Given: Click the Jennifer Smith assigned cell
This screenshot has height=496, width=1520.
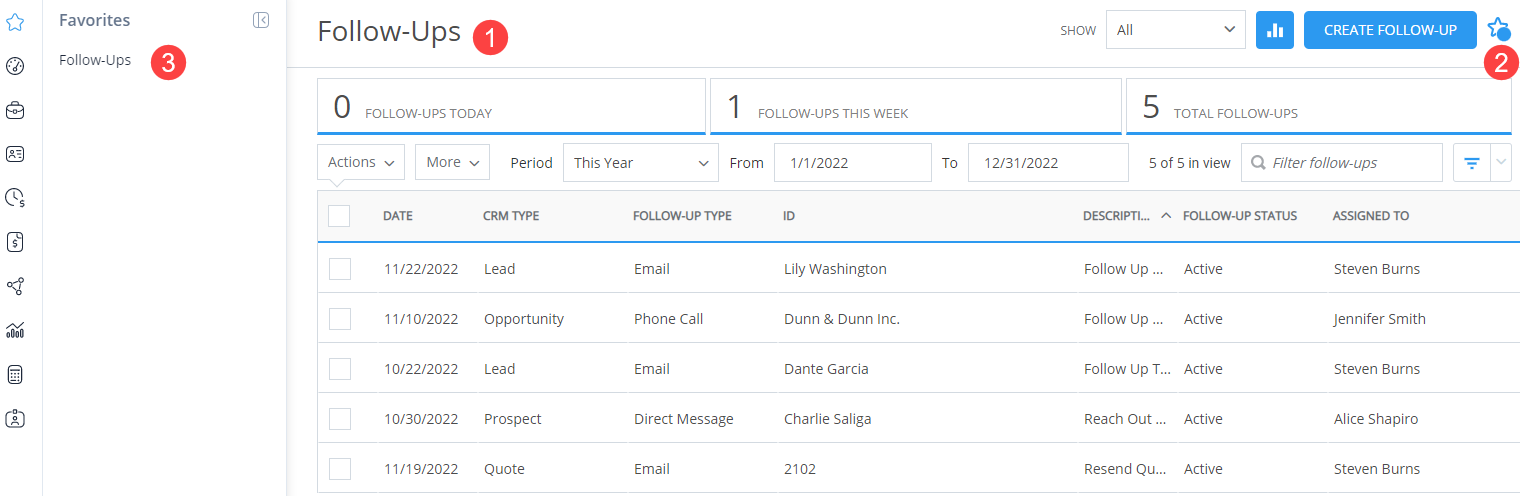Looking at the screenshot, I should [x=1380, y=319].
